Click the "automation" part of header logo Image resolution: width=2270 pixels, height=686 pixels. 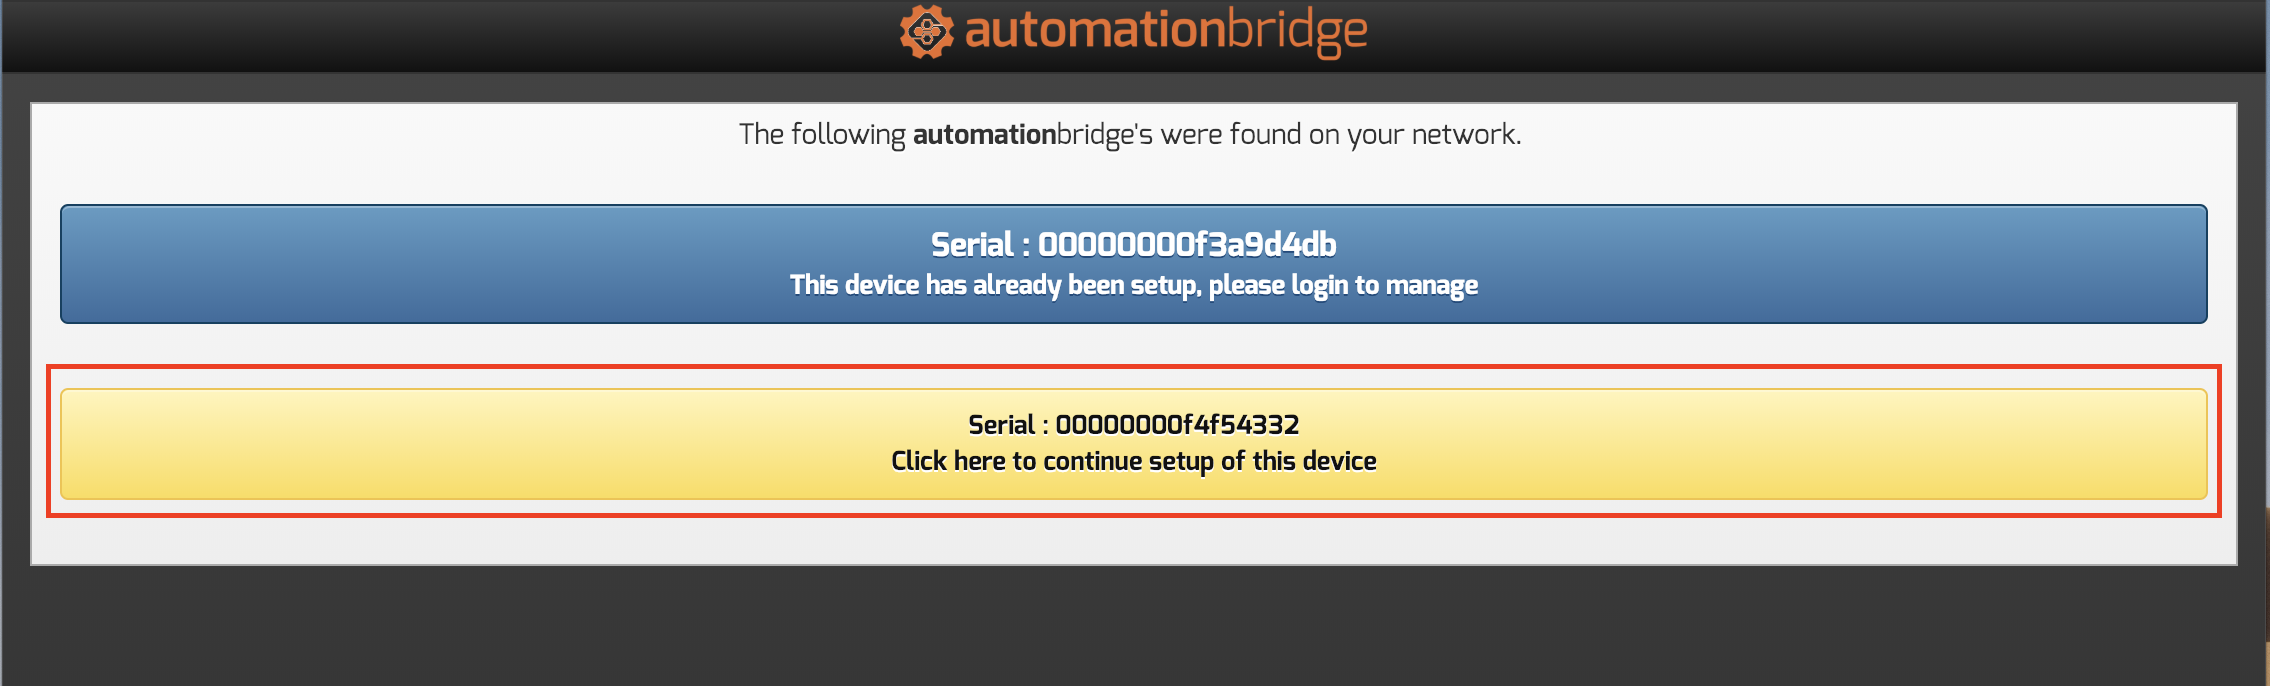click(x=1094, y=31)
